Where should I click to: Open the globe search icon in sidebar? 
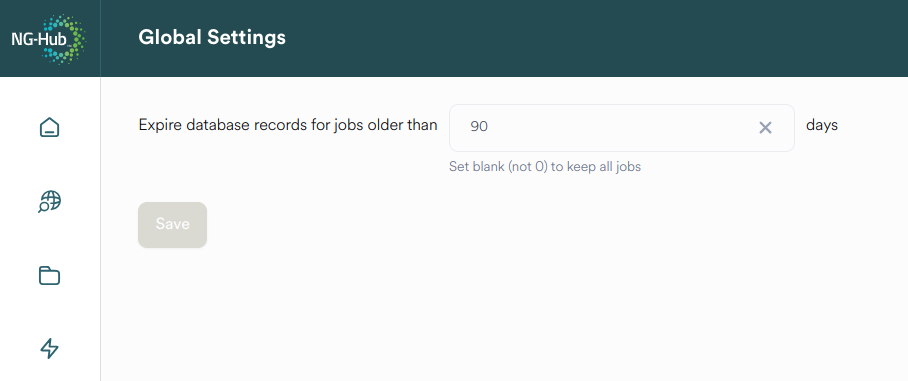click(50, 201)
